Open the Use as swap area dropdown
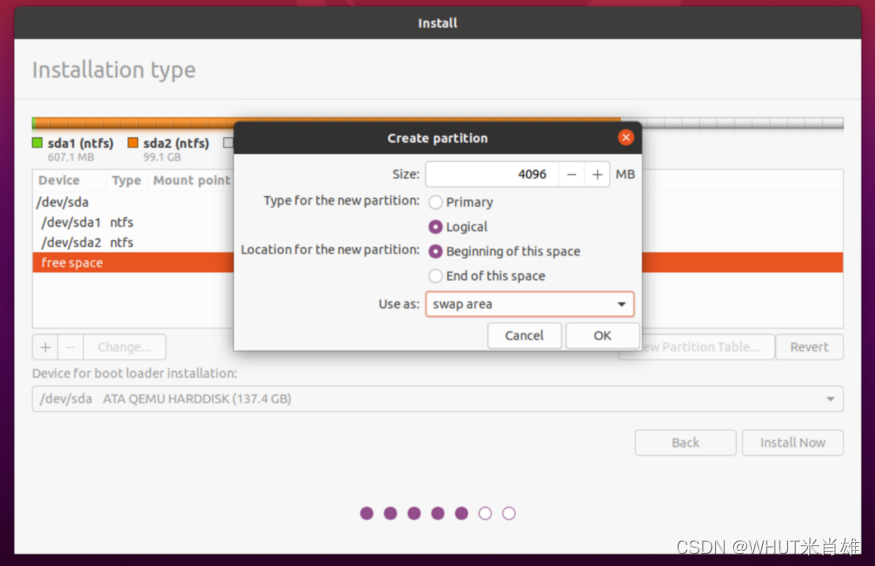The width and height of the screenshot is (875, 566). pyautogui.click(x=530, y=304)
